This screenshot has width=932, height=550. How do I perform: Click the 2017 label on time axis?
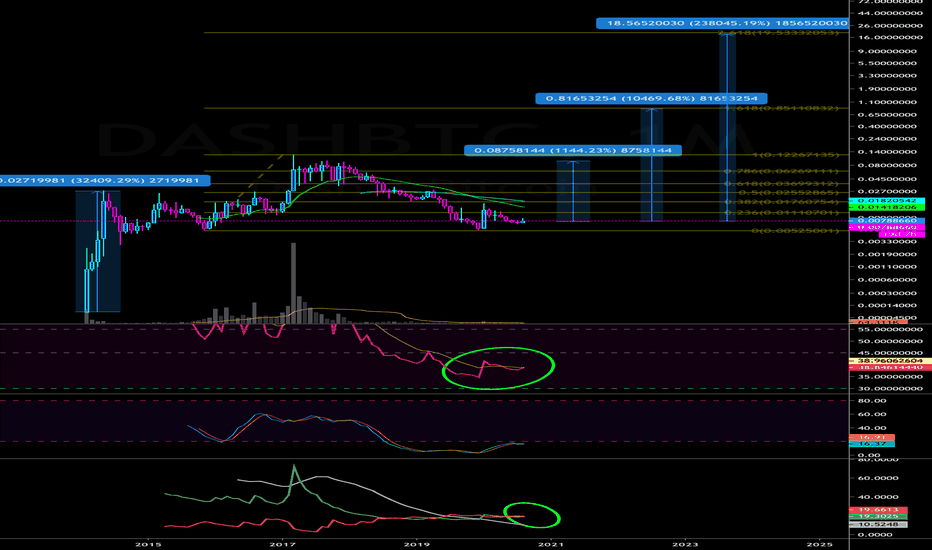pyautogui.click(x=282, y=544)
